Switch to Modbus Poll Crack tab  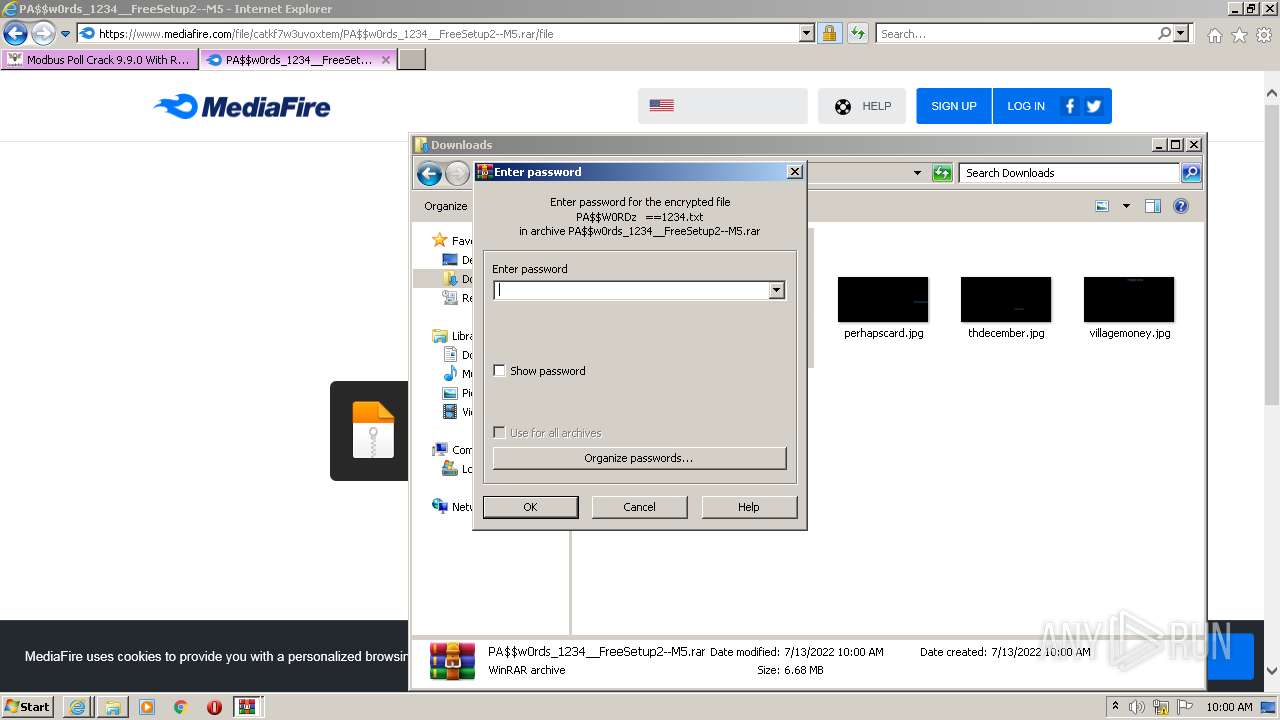coord(99,60)
